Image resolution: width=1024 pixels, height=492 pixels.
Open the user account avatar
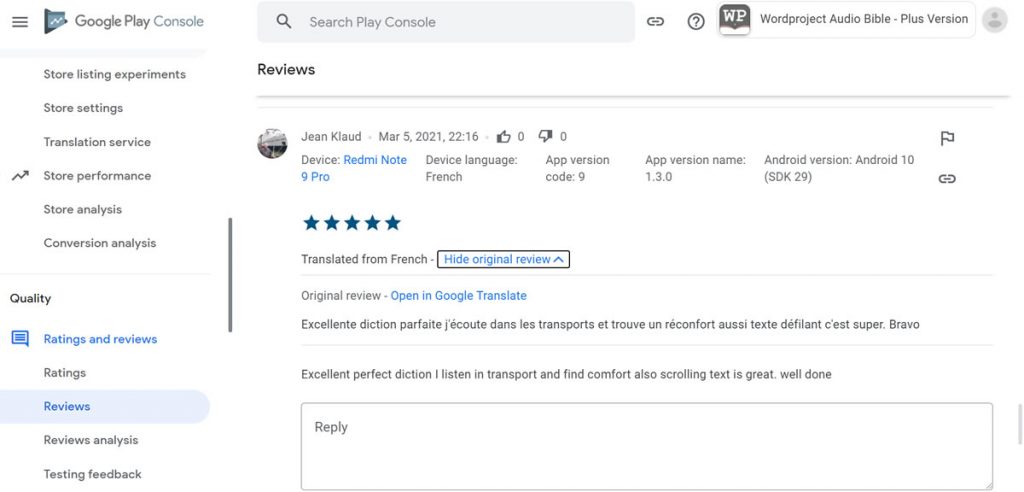(x=994, y=20)
